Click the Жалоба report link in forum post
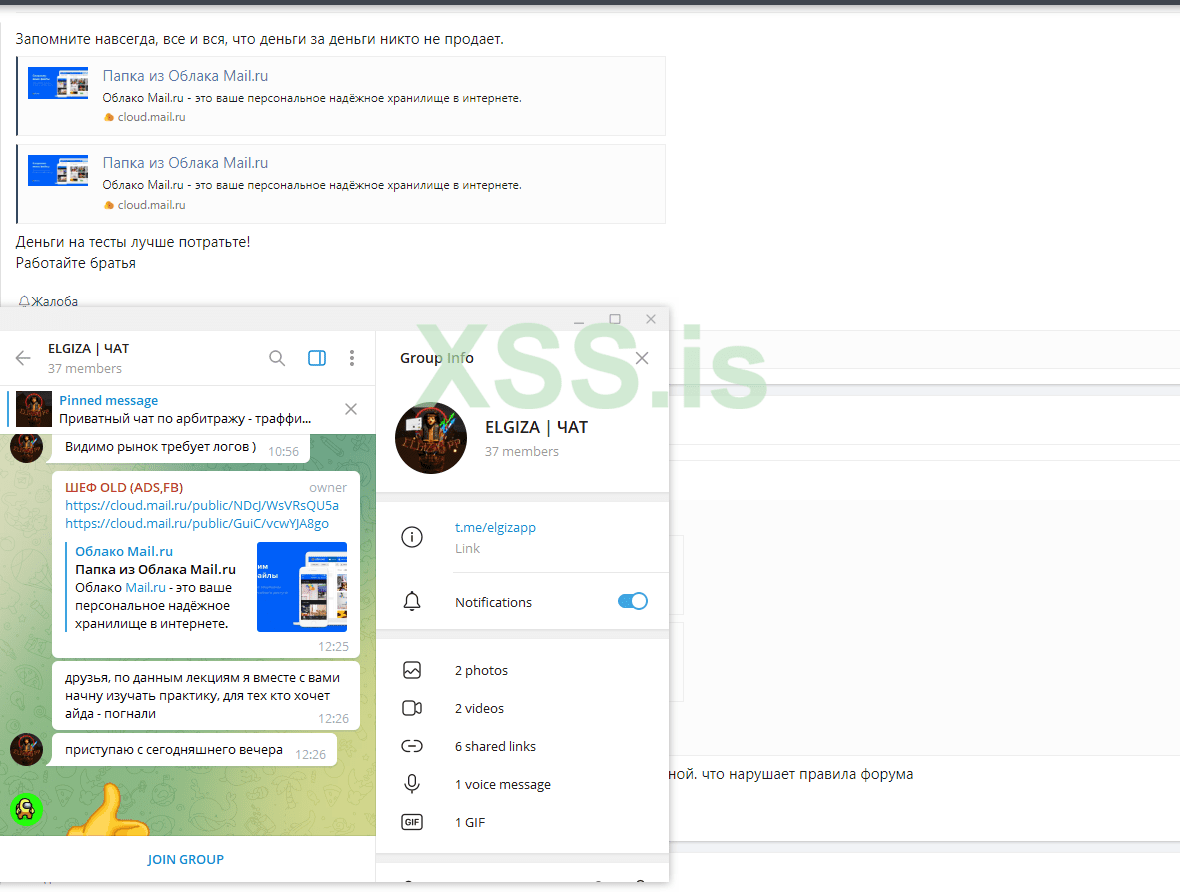The width and height of the screenshot is (1180, 893). 48,301
